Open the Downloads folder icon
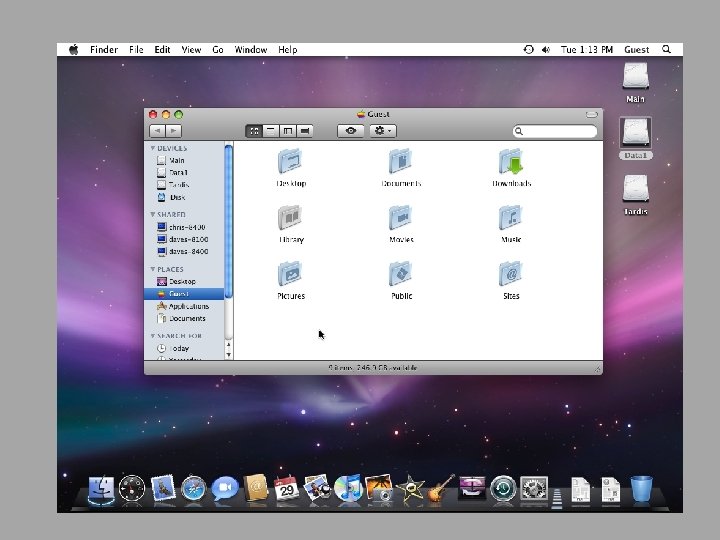This screenshot has width=720, height=540. 510,162
